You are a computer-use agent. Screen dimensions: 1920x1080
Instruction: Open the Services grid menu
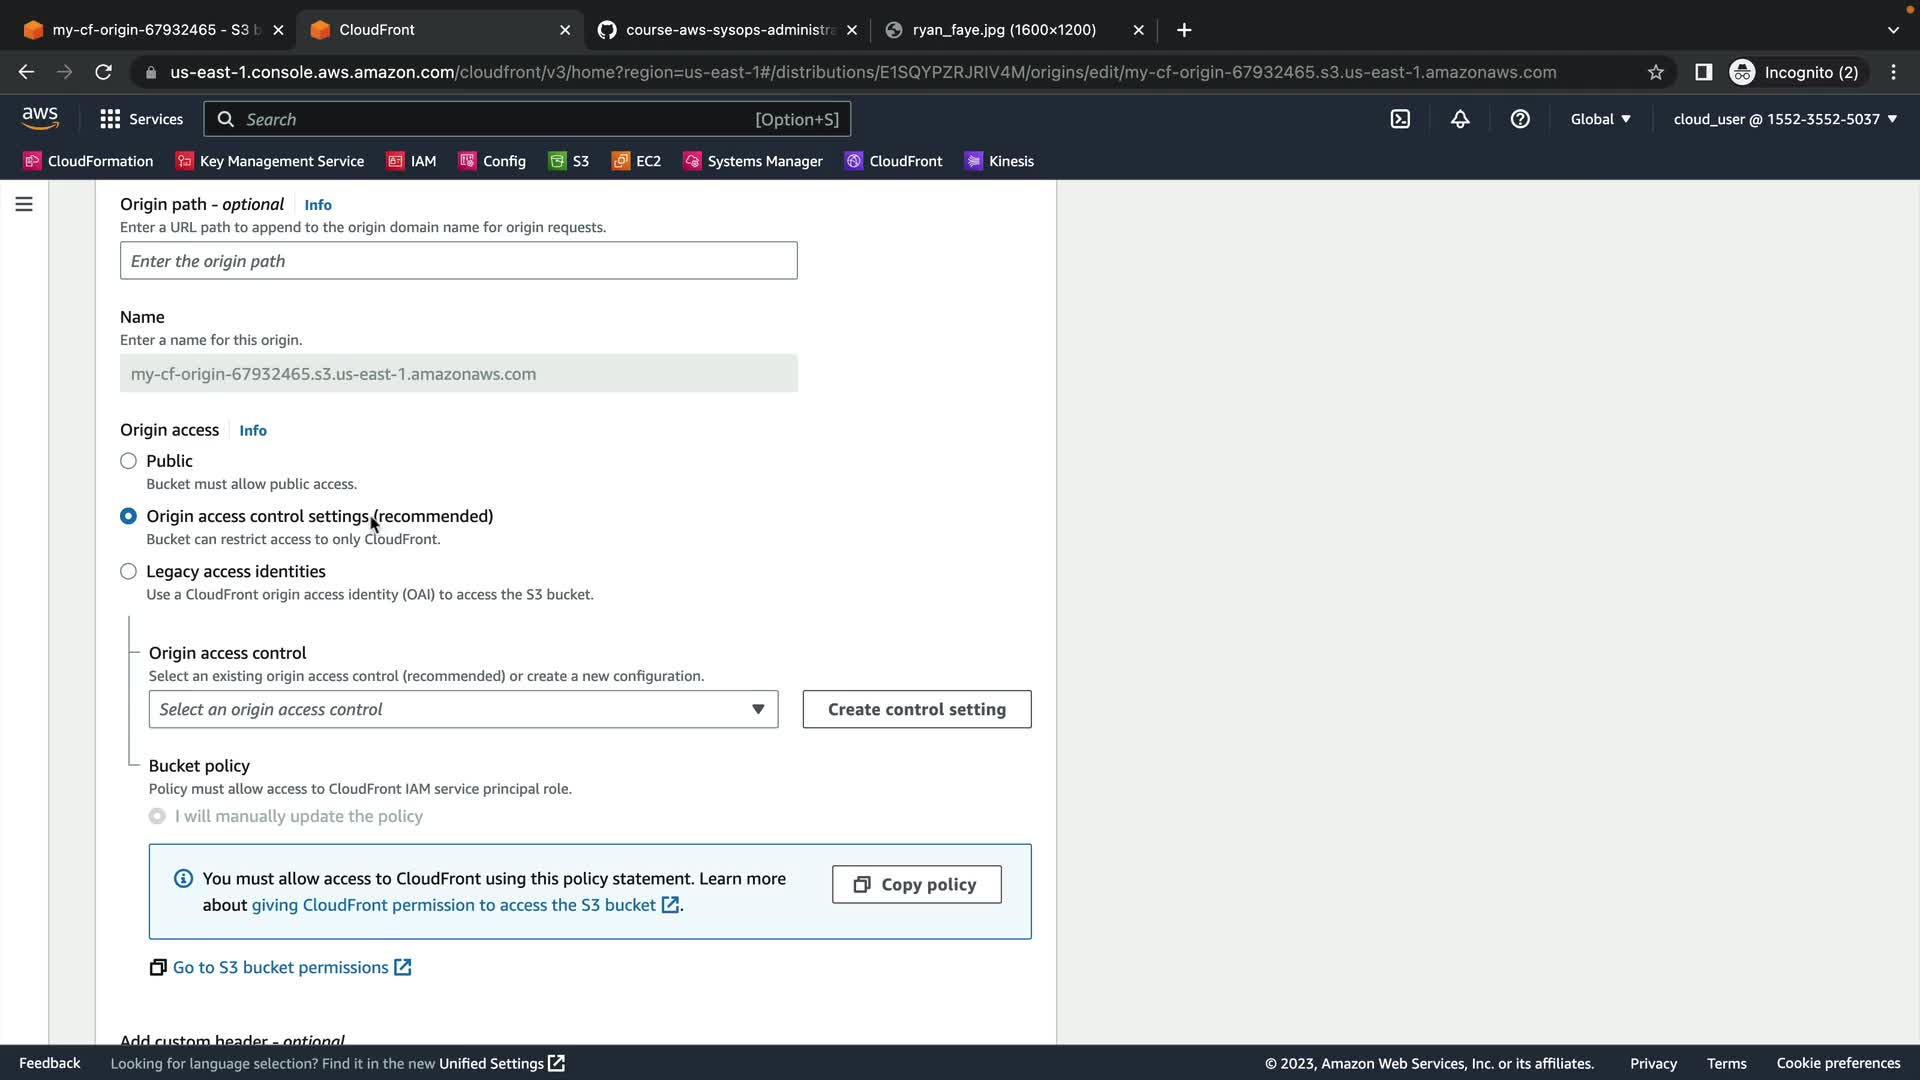pyautogui.click(x=141, y=119)
